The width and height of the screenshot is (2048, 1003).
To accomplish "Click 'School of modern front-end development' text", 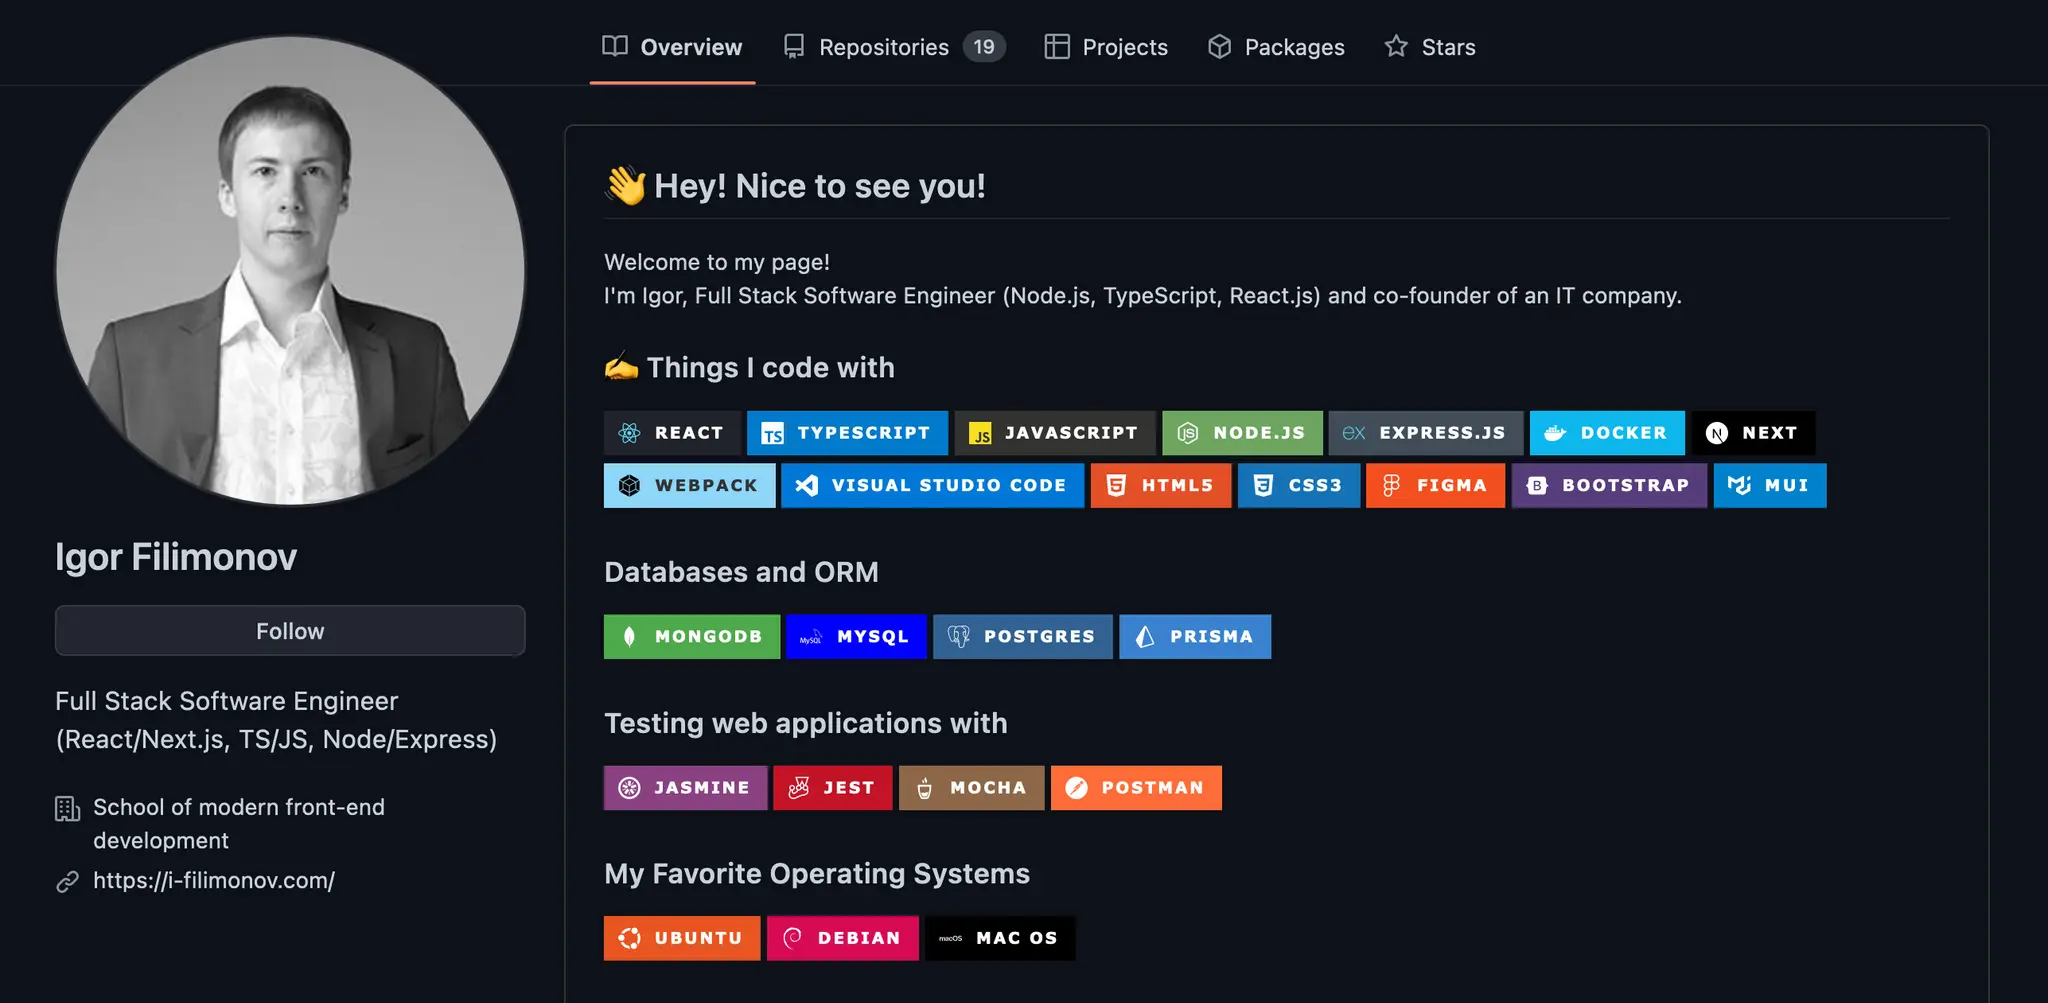I will pos(239,824).
